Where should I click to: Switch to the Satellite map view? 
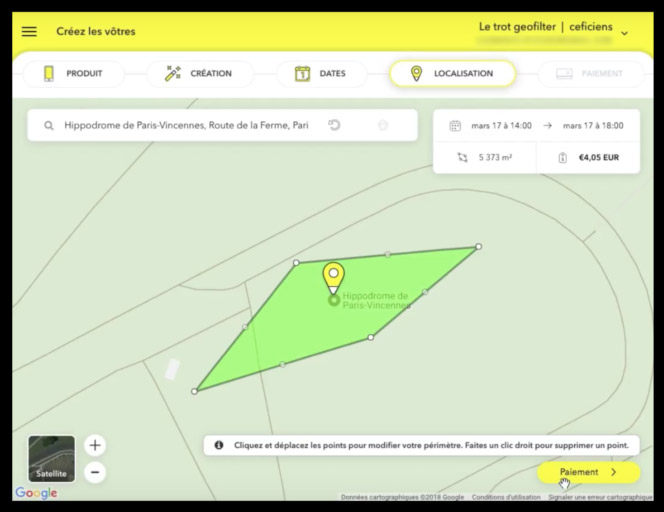click(52, 459)
